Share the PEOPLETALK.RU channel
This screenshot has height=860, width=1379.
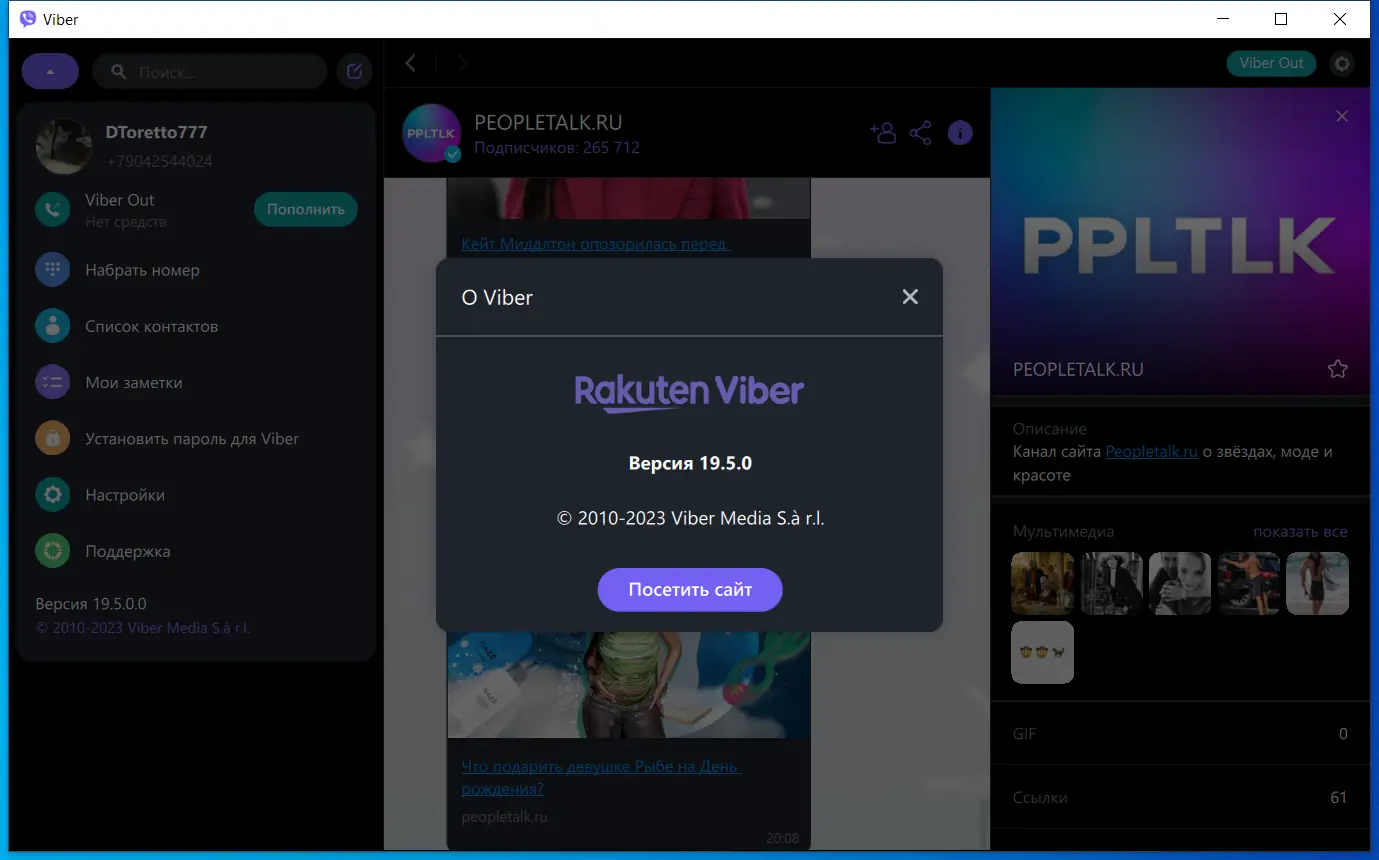920,132
